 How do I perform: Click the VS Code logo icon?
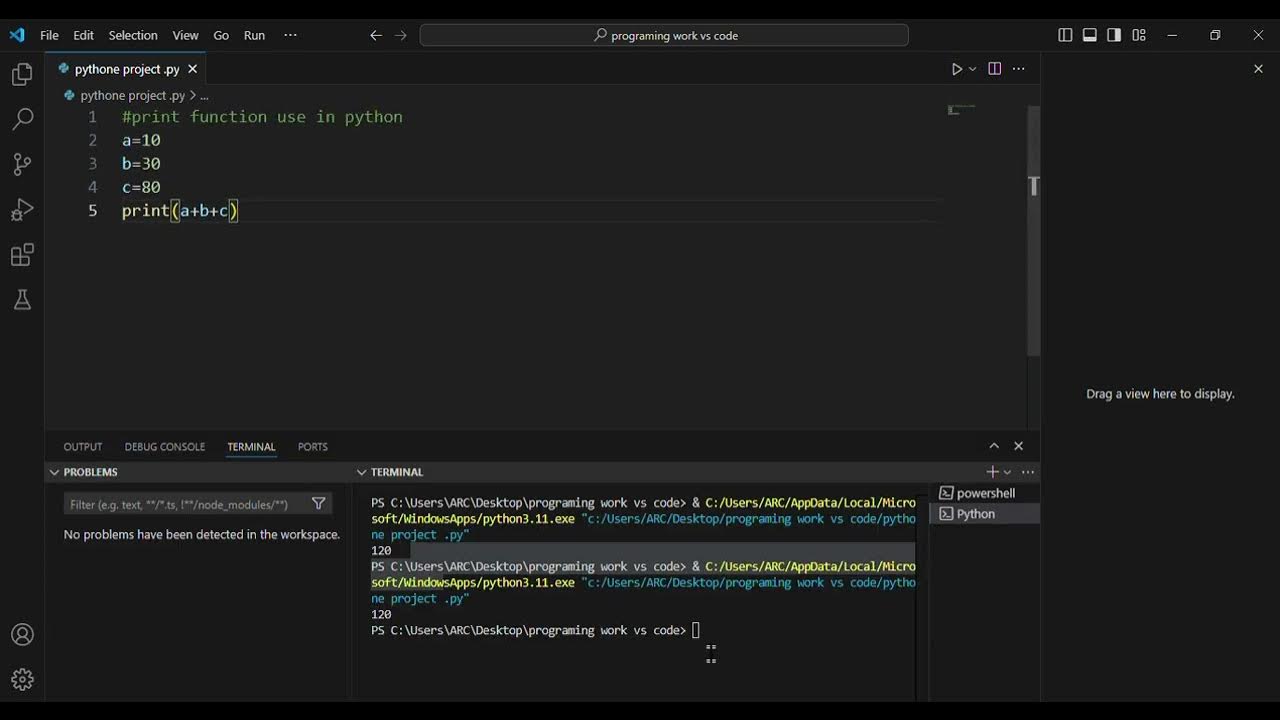(17, 35)
